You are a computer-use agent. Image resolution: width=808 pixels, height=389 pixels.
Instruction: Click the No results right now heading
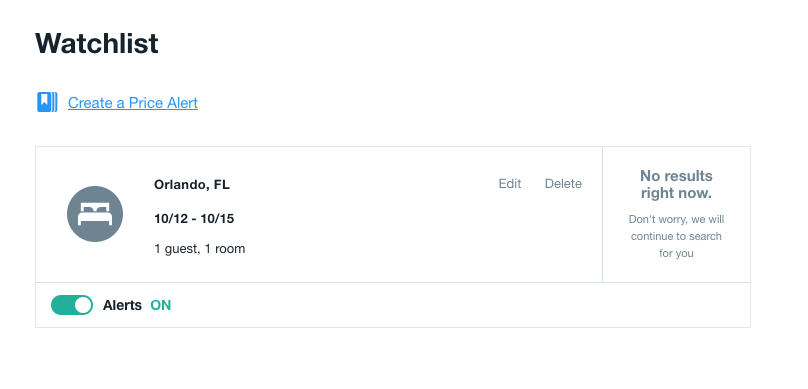(x=676, y=184)
